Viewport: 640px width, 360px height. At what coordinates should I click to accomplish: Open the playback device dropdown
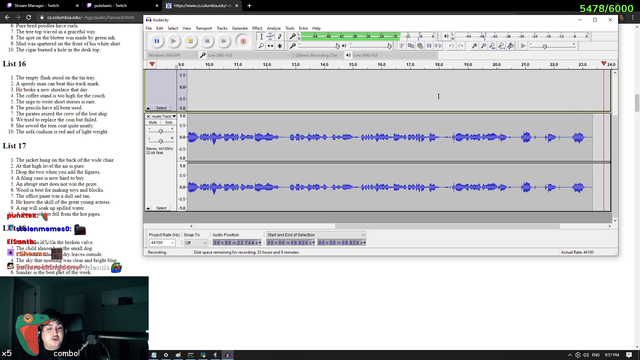pos(394,55)
